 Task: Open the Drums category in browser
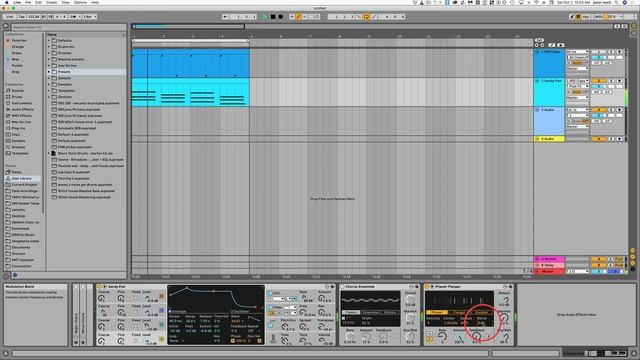[x=17, y=97]
